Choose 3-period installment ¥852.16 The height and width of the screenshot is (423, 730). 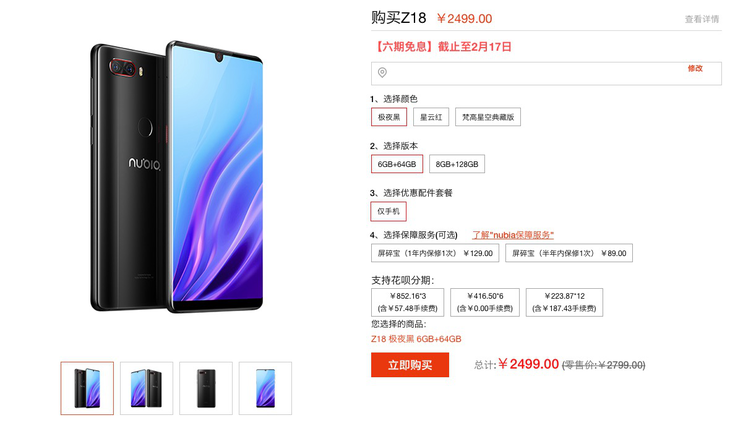point(407,302)
